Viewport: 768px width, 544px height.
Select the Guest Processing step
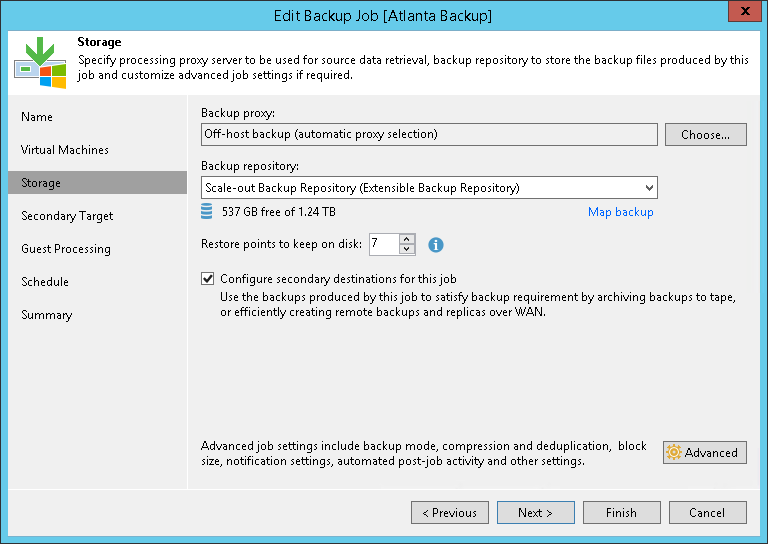pos(66,249)
